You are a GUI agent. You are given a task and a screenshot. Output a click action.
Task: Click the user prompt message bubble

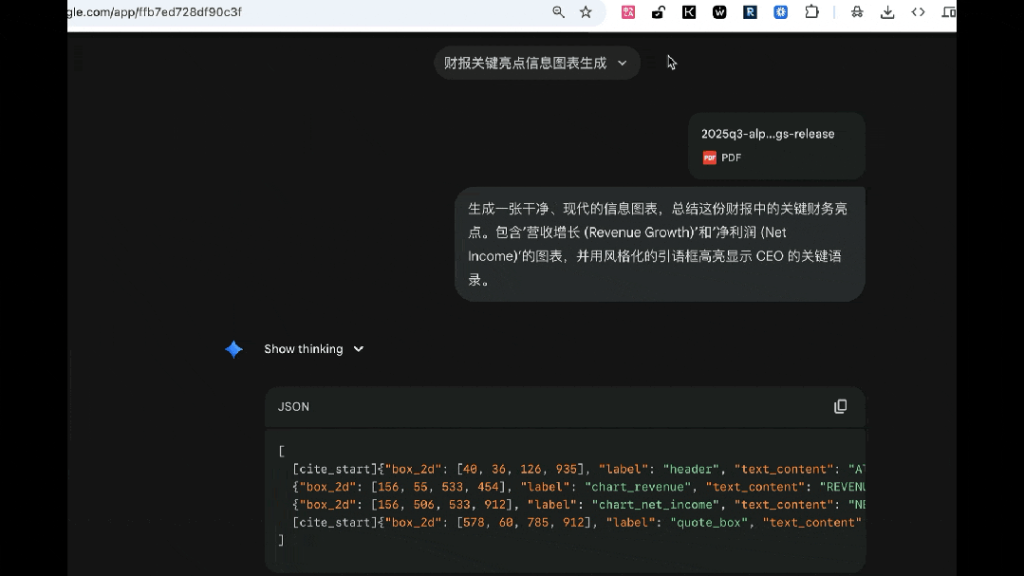659,244
